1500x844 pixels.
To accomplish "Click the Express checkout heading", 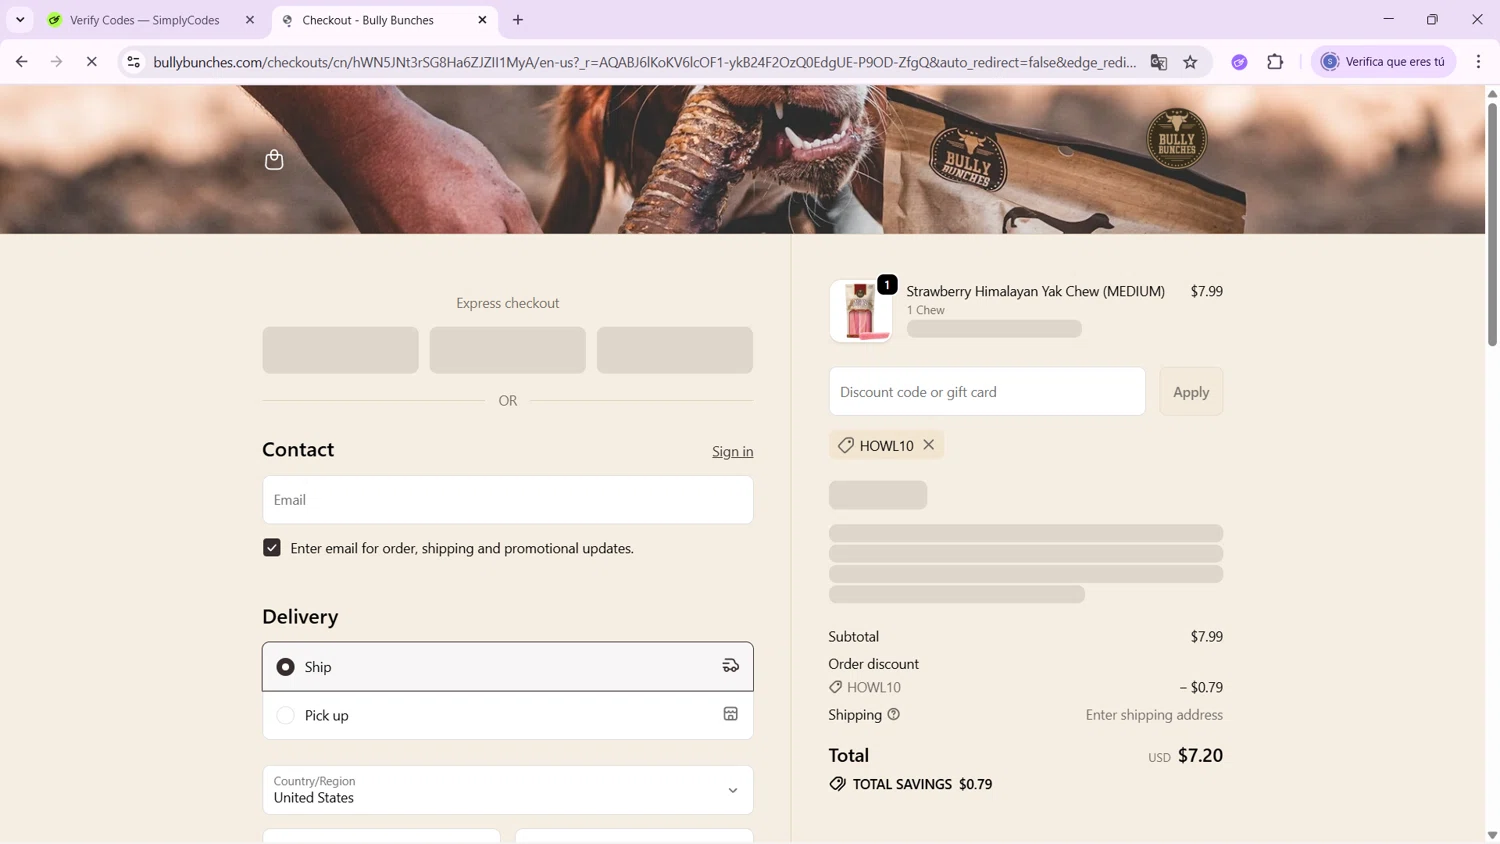I will [508, 303].
